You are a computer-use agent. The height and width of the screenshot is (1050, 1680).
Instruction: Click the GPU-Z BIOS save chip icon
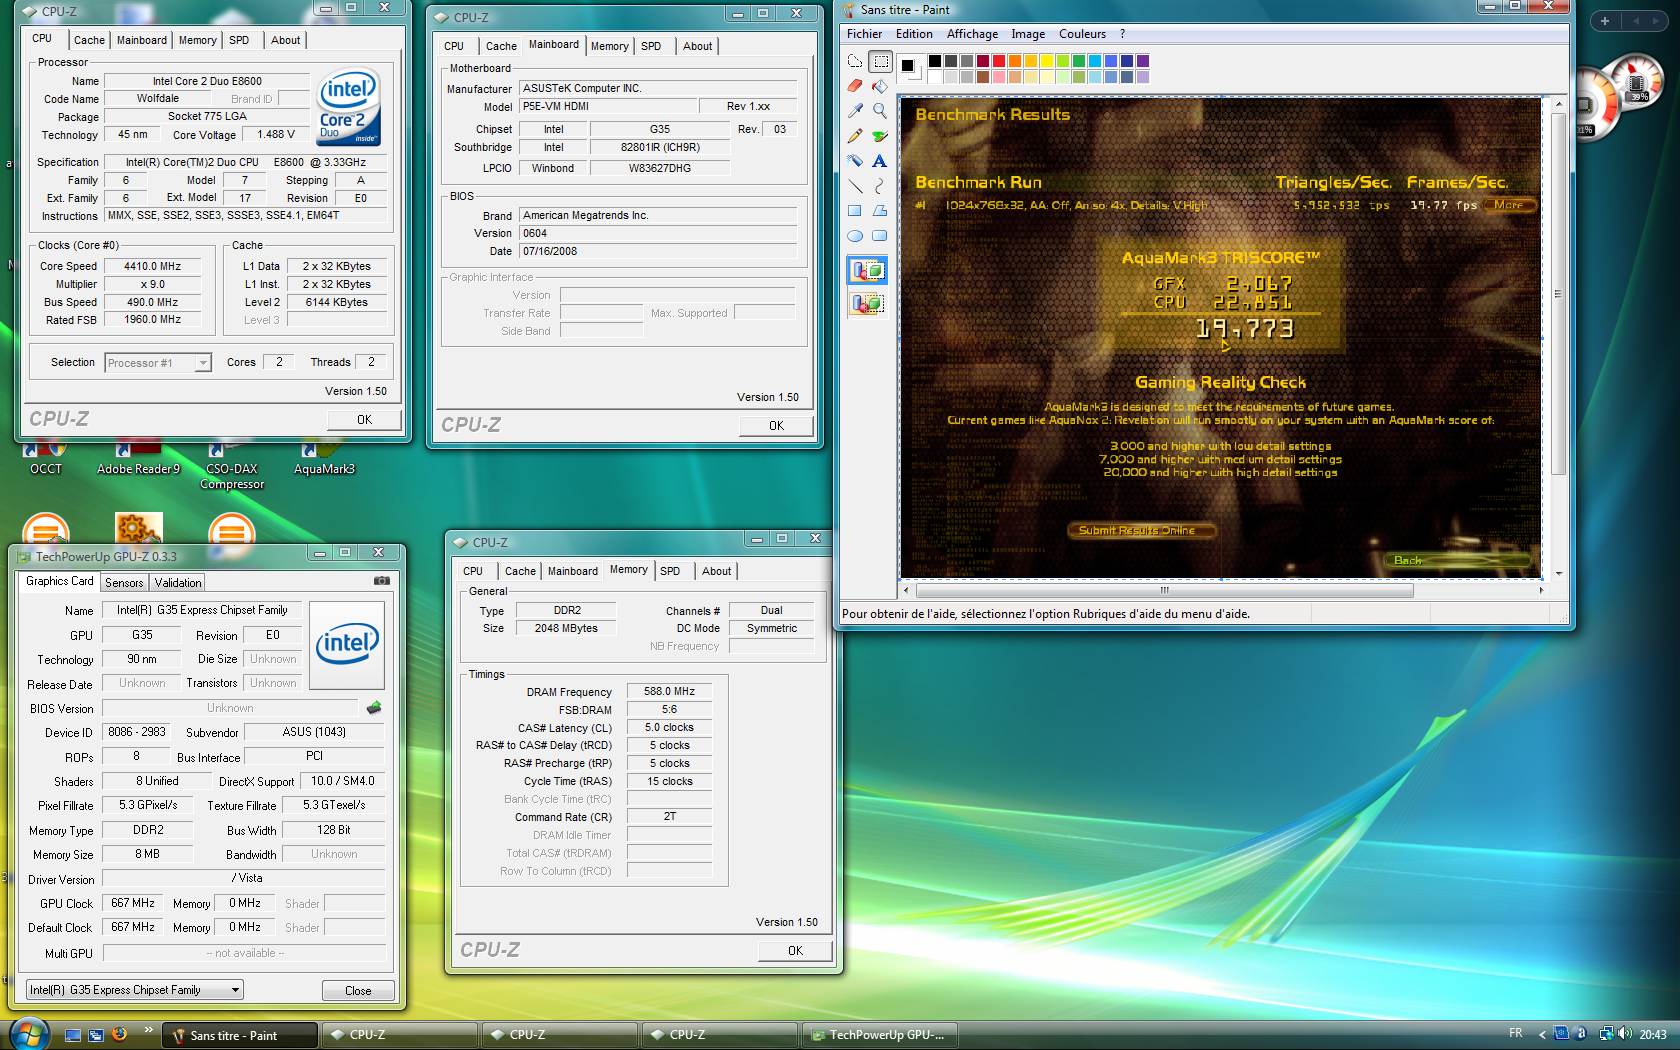pos(374,708)
